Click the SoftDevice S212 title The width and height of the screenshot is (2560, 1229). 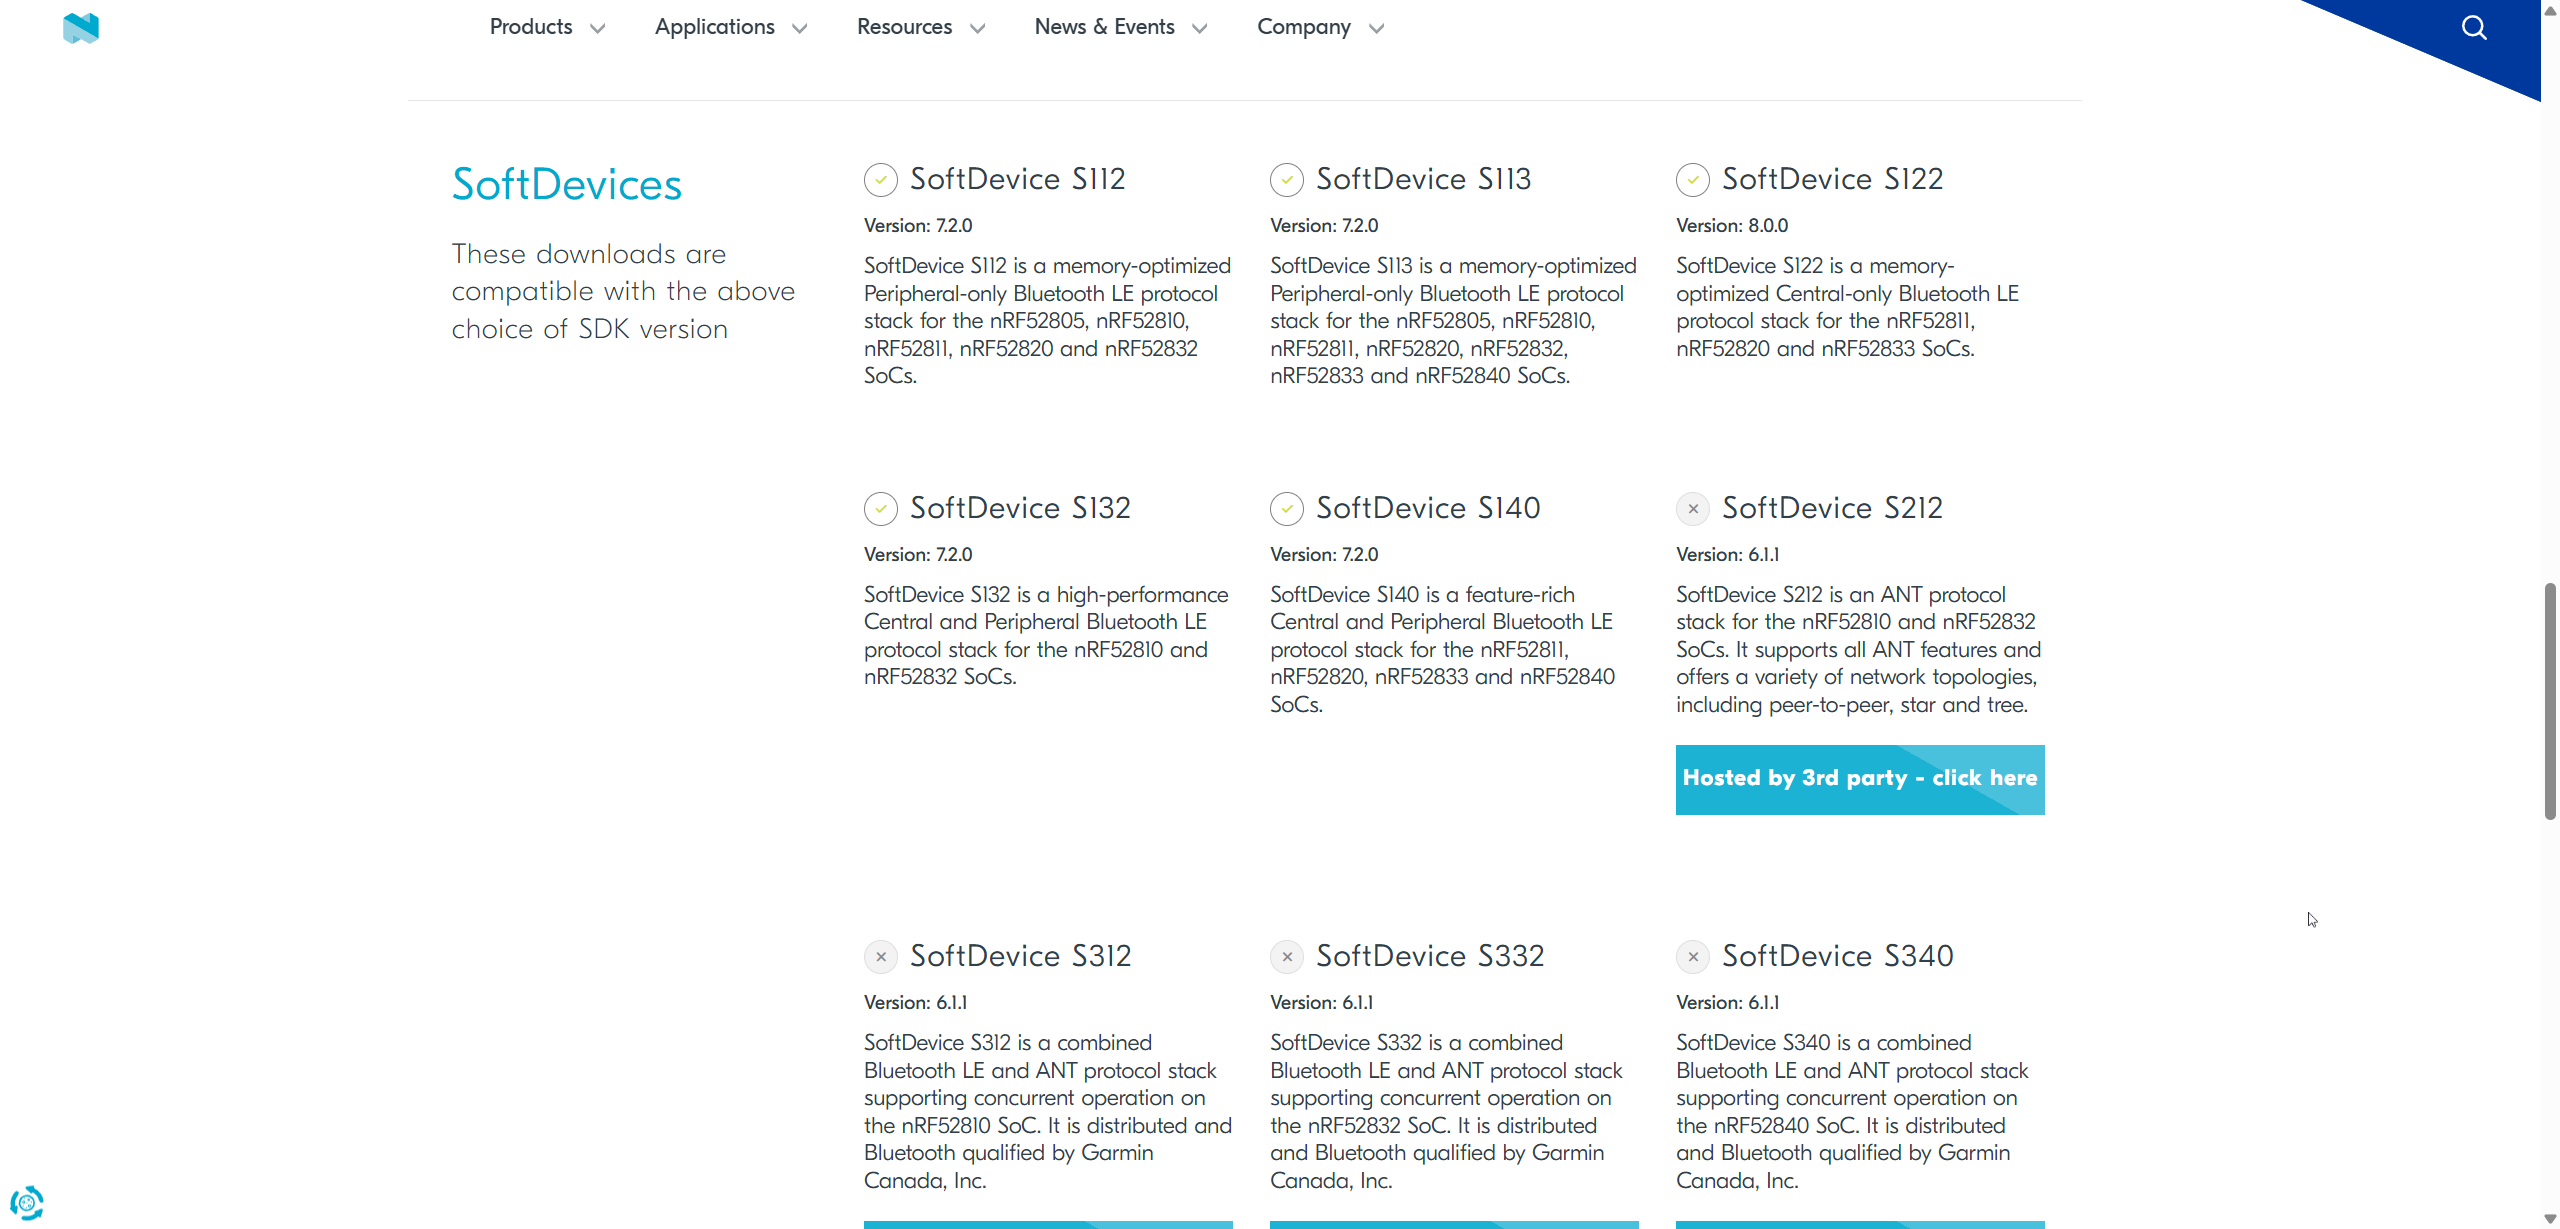tap(1833, 508)
